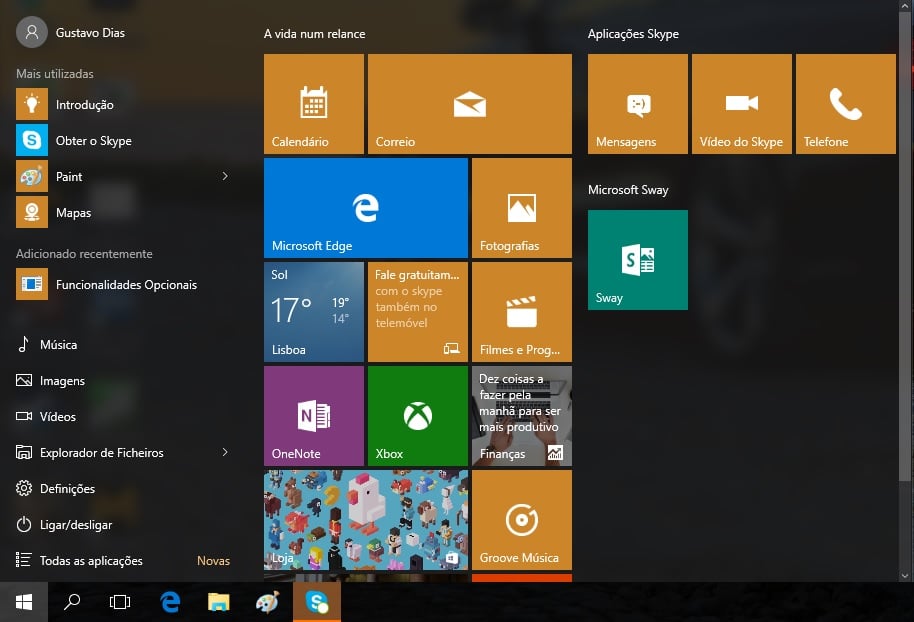
Task: Open the Telefone tile
Action: tap(846, 104)
